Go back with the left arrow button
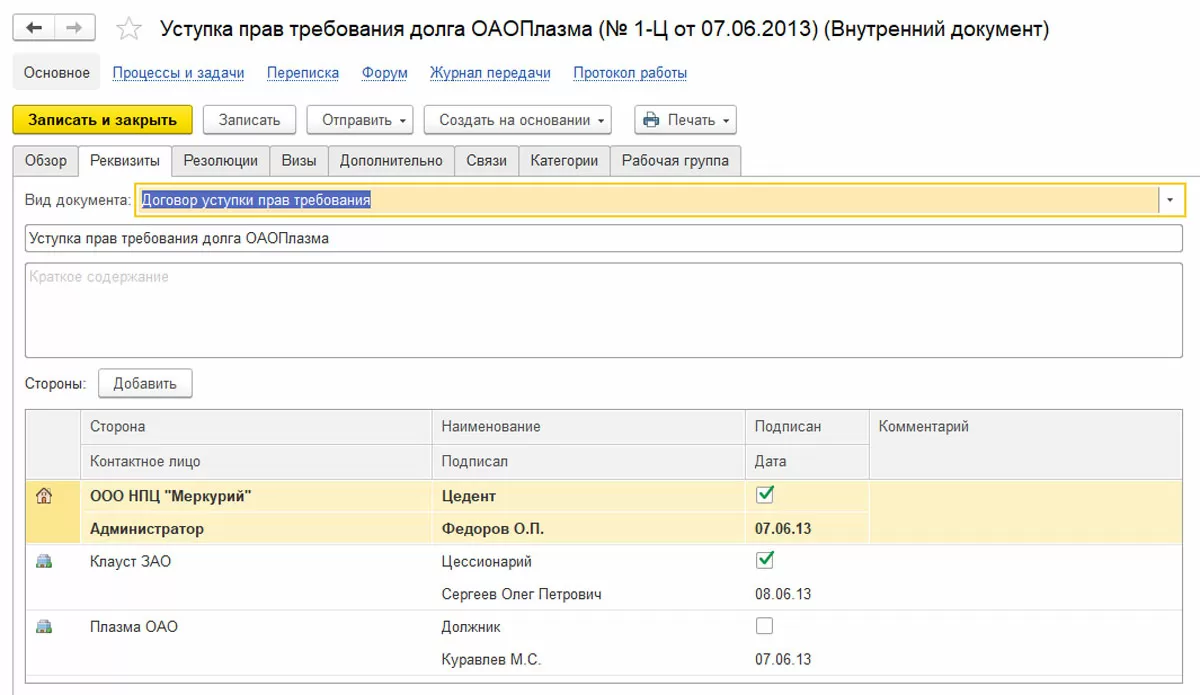1200x695 pixels. (x=34, y=28)
